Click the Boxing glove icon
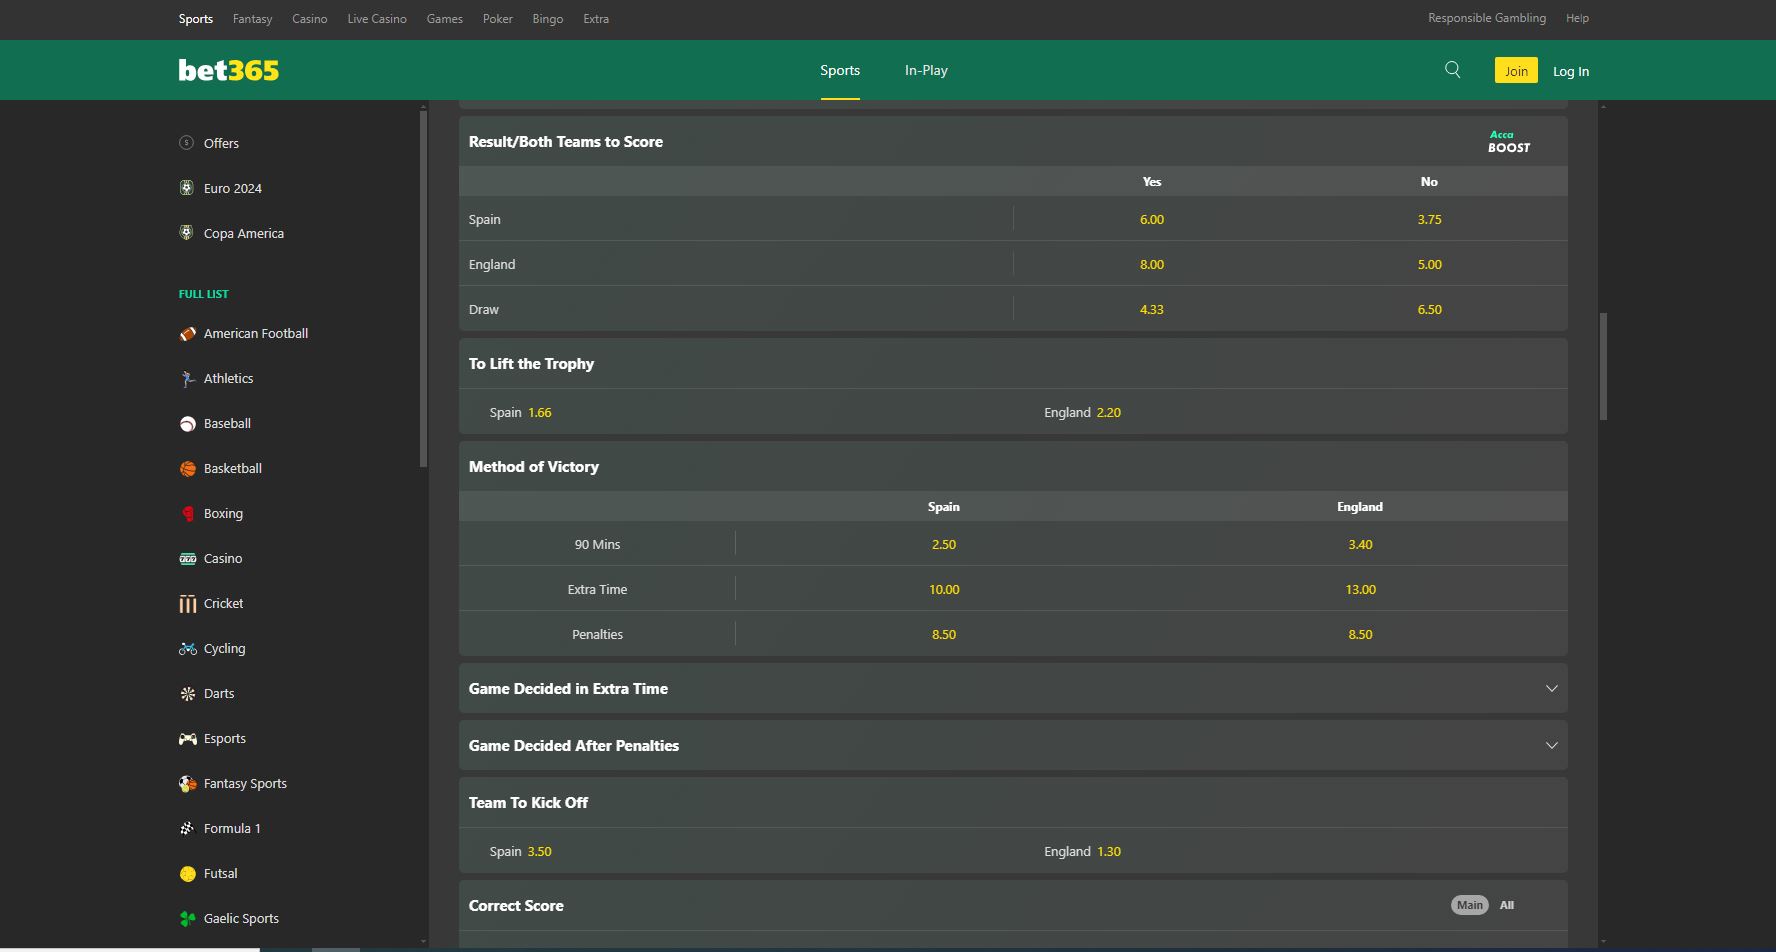Screen dimensions: 1776x952 click(x=187, y=514)
